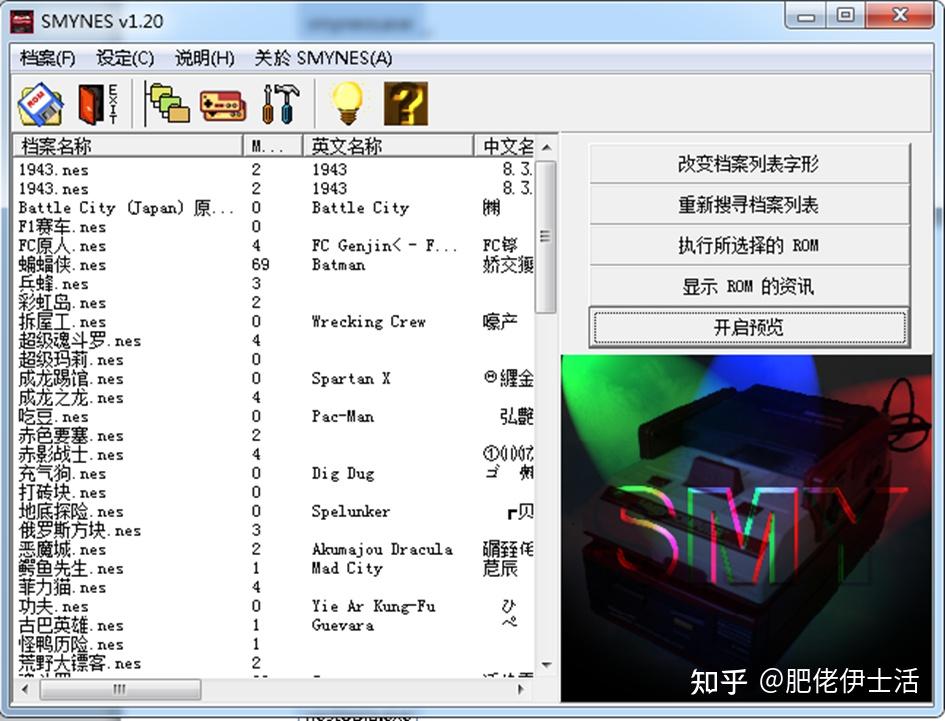Open gamepad controller settings icon
This screenshot has height=721, width=945.
[x=223, y=106]
